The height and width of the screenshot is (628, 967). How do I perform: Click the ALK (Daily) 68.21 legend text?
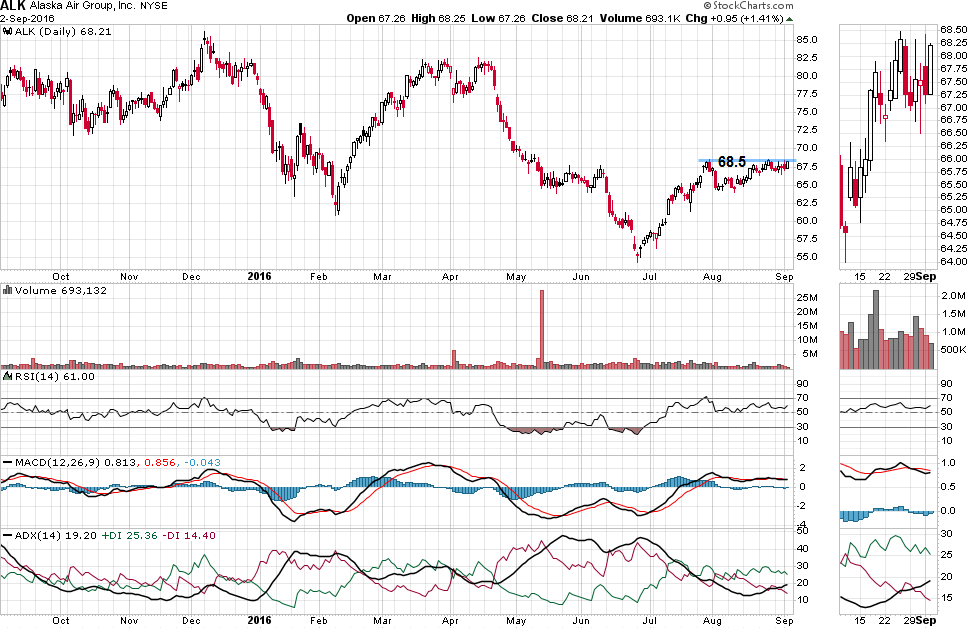(63, 31)
